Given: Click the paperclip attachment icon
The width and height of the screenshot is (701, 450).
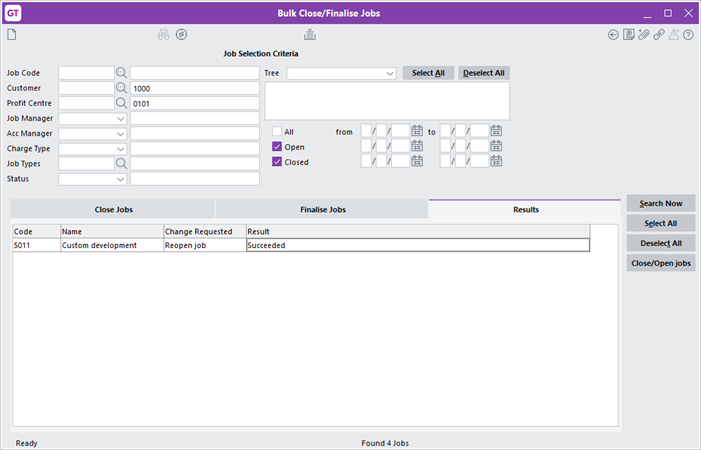Looking at the screenshot, I should (644, 35).
